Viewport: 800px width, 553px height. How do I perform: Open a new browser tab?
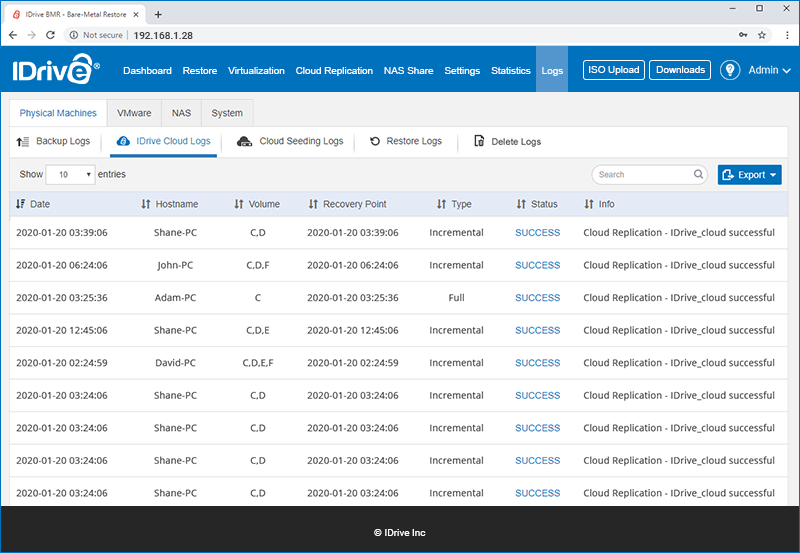pos(158,14)
